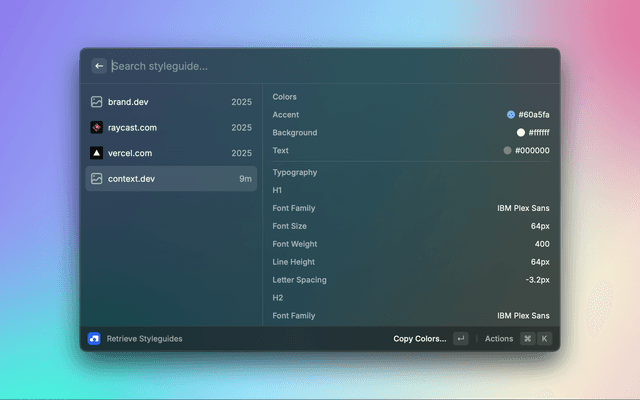Open the Actions menu

[x=499, y=339]
